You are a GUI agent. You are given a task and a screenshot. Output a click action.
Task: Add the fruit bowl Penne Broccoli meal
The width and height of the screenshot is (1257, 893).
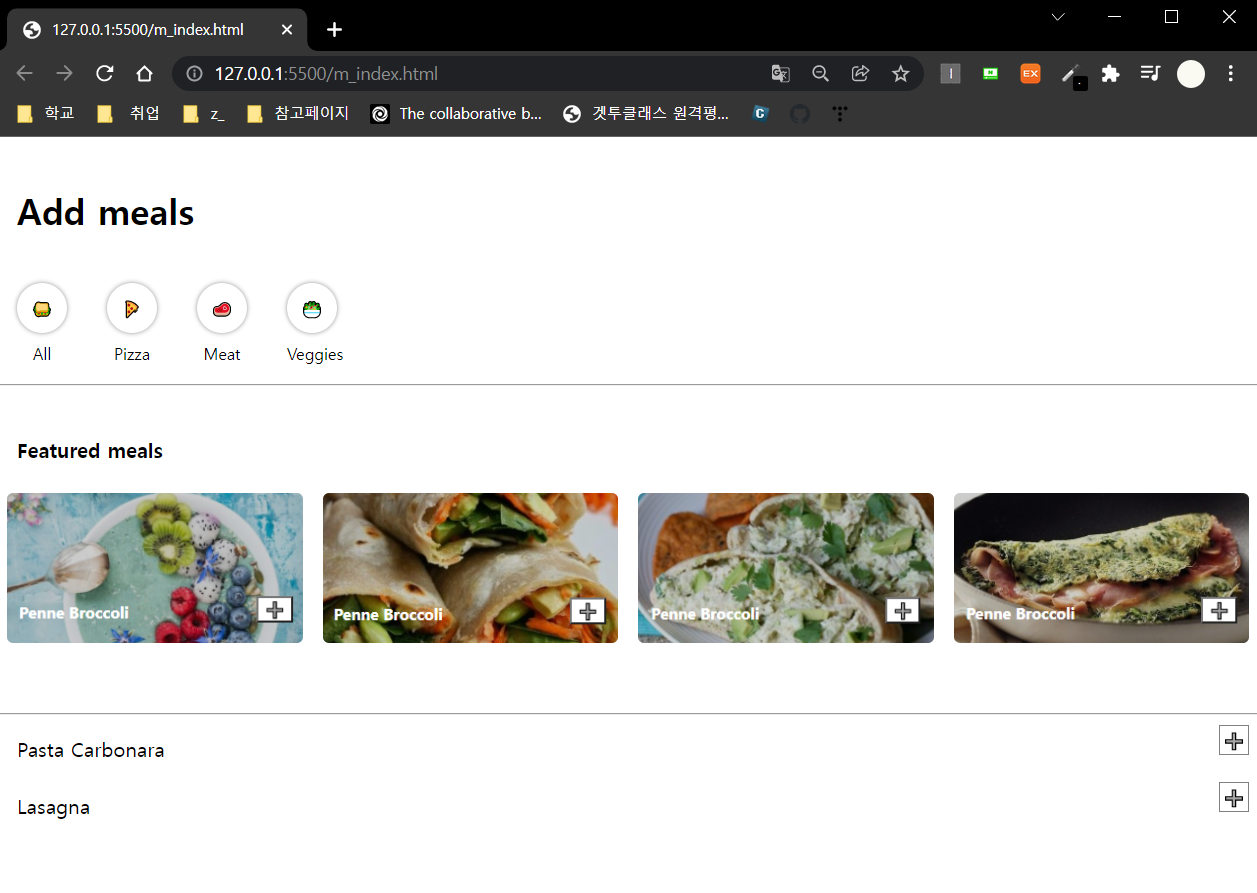coord(275,609)
